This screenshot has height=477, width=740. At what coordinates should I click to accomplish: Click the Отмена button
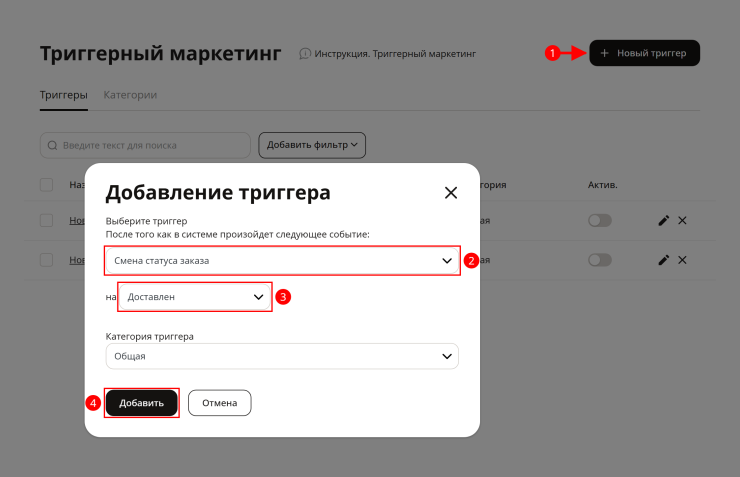pos(219,403)
